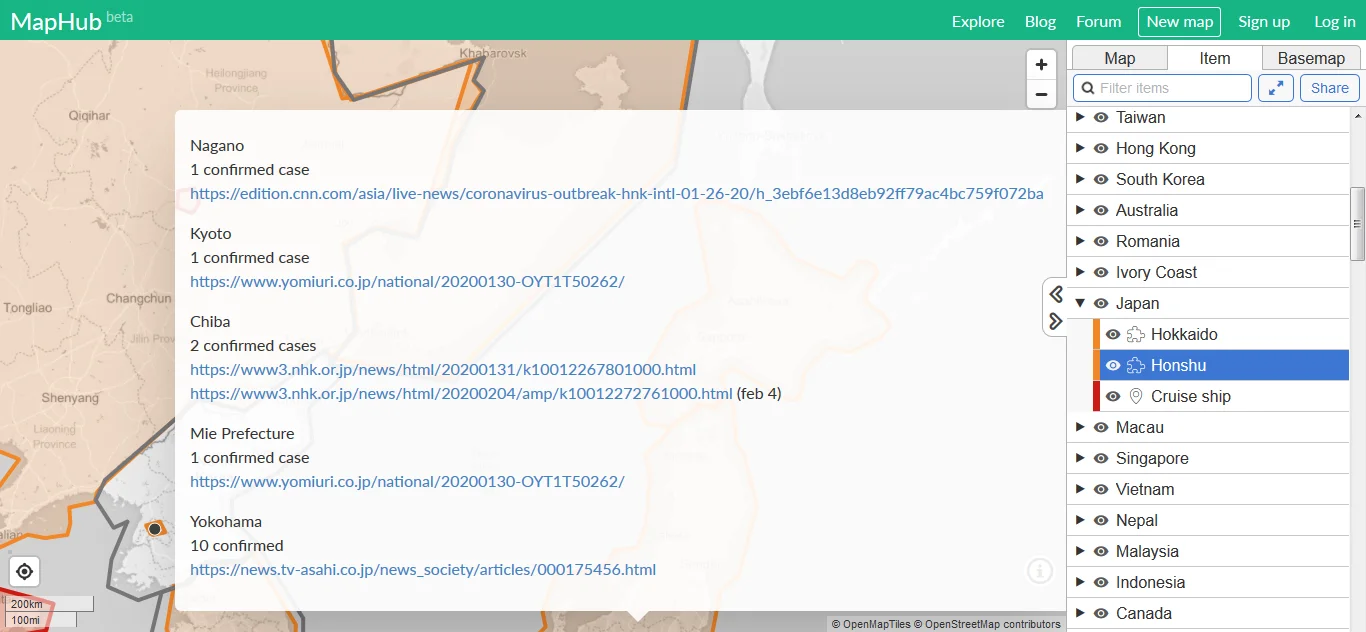Screen dimensions: 1366x632
Task: Switch to the Map tab
Action: (1119, 58)
